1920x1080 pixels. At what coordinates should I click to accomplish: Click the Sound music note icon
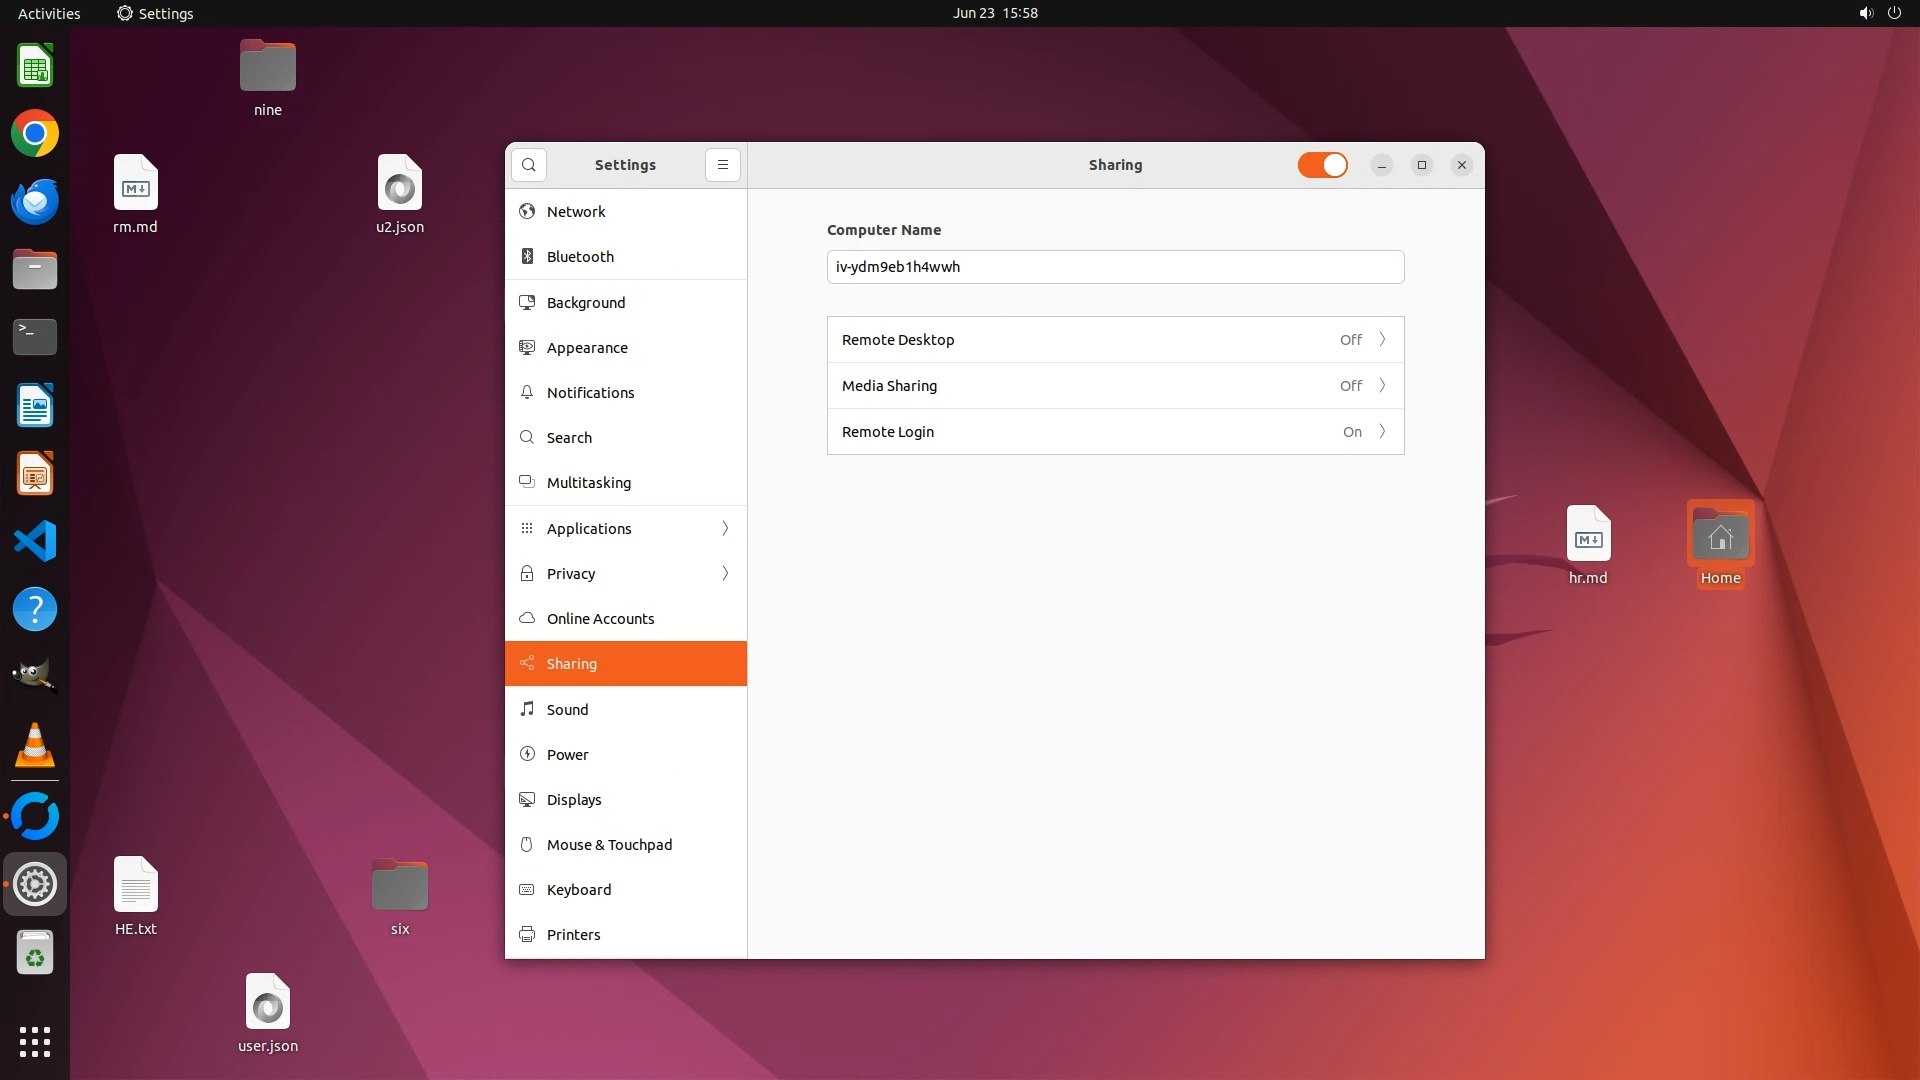point(527,709)
